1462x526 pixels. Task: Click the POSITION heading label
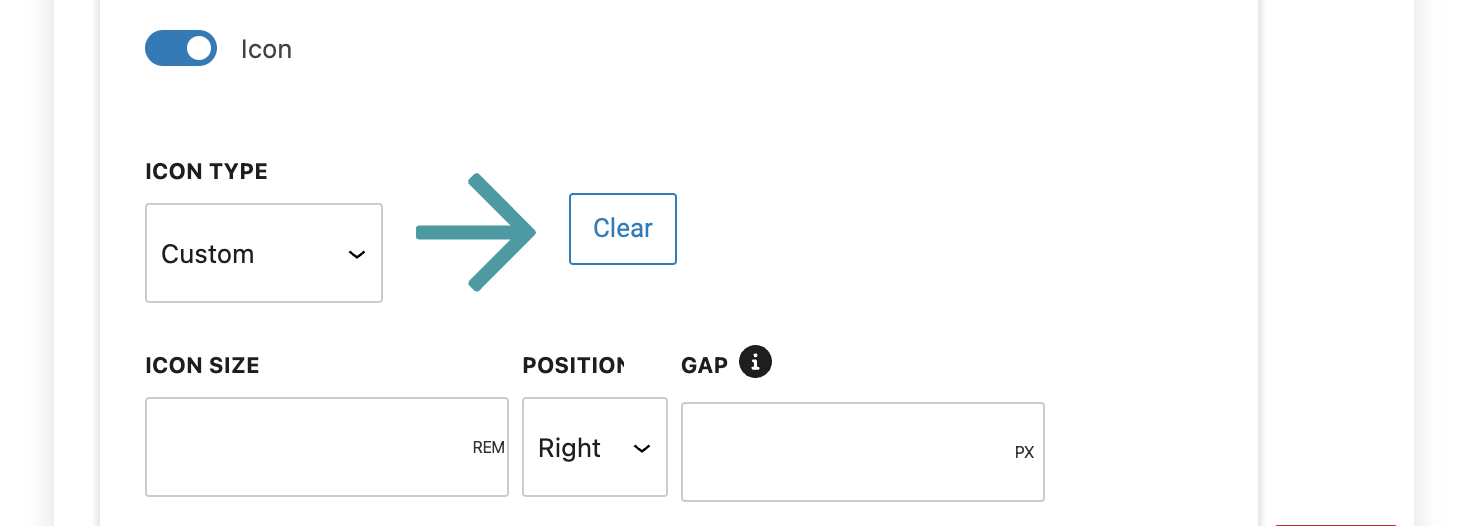click(573, 366)
